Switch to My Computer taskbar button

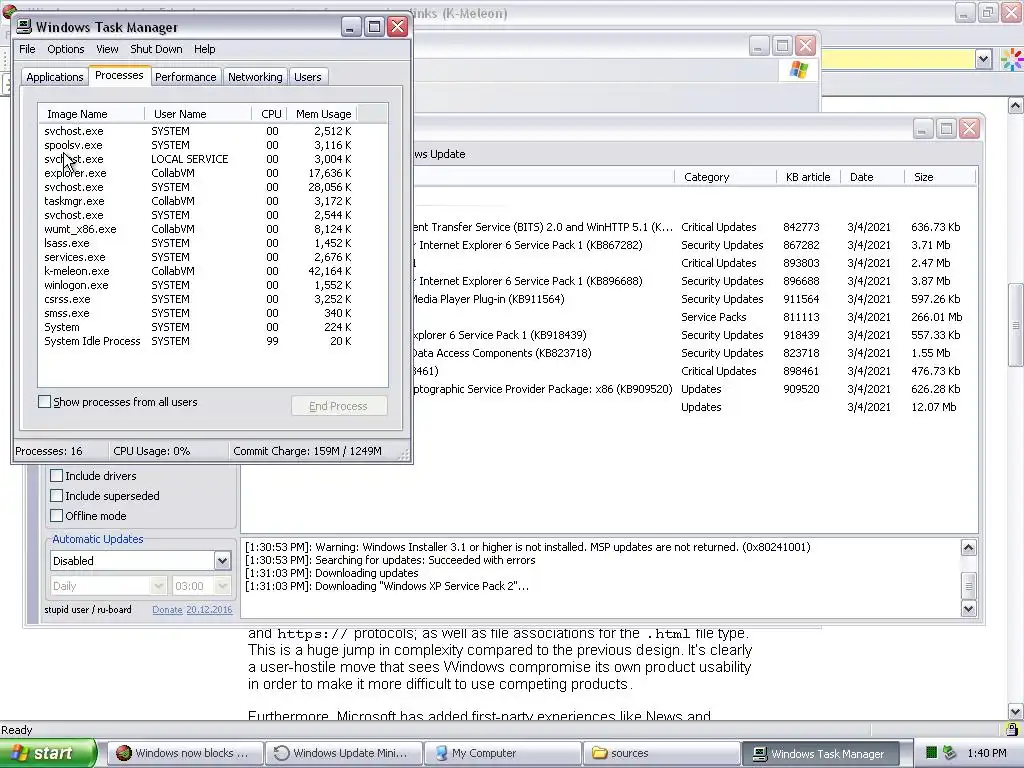tap(502, 753)
